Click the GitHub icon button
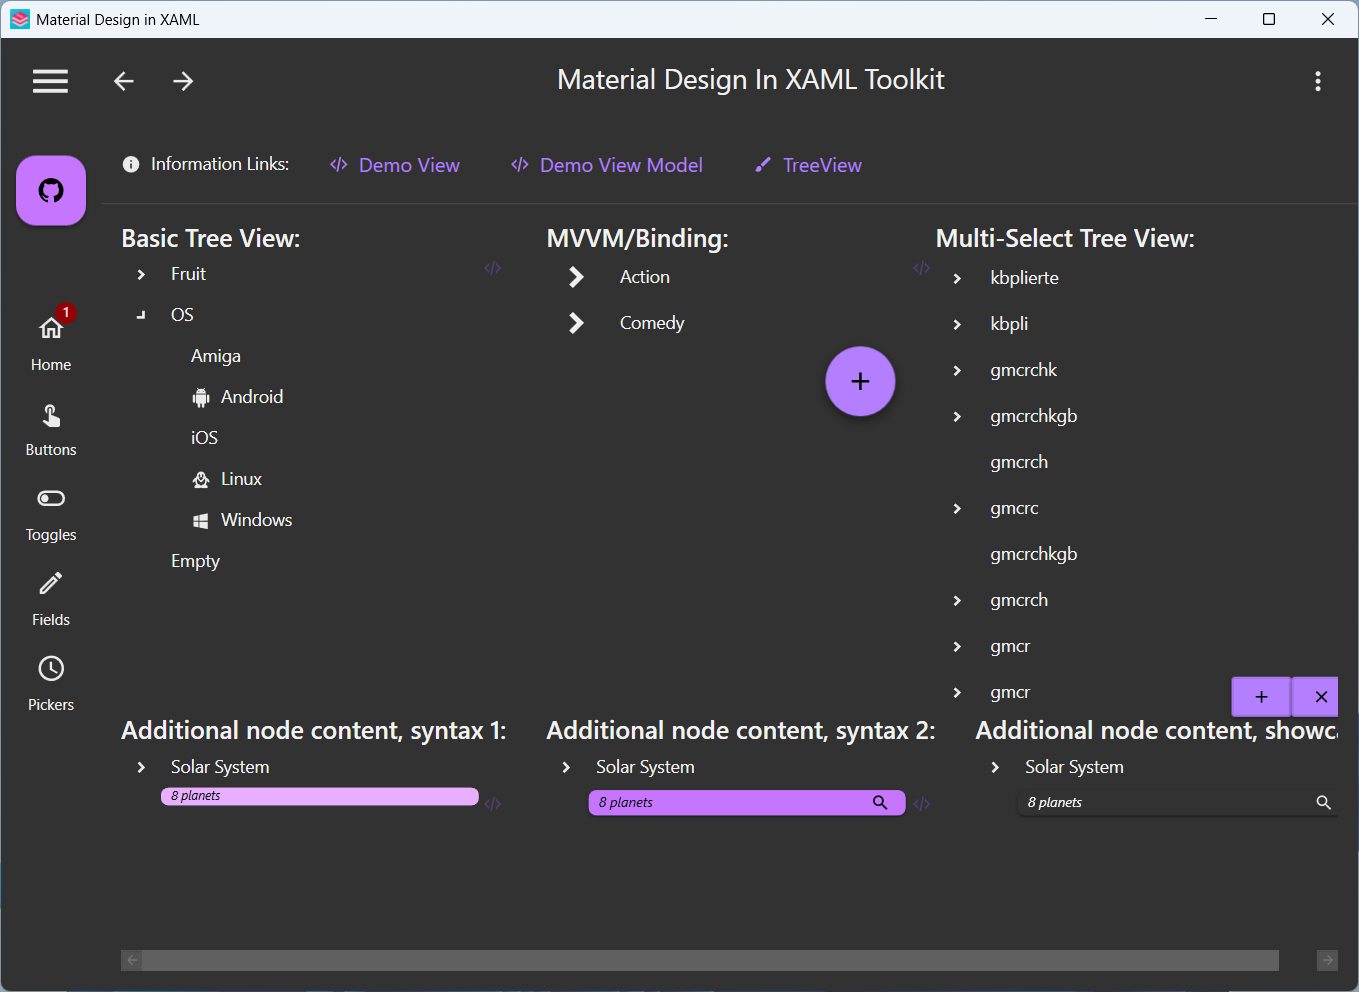 tap(51, 190)
